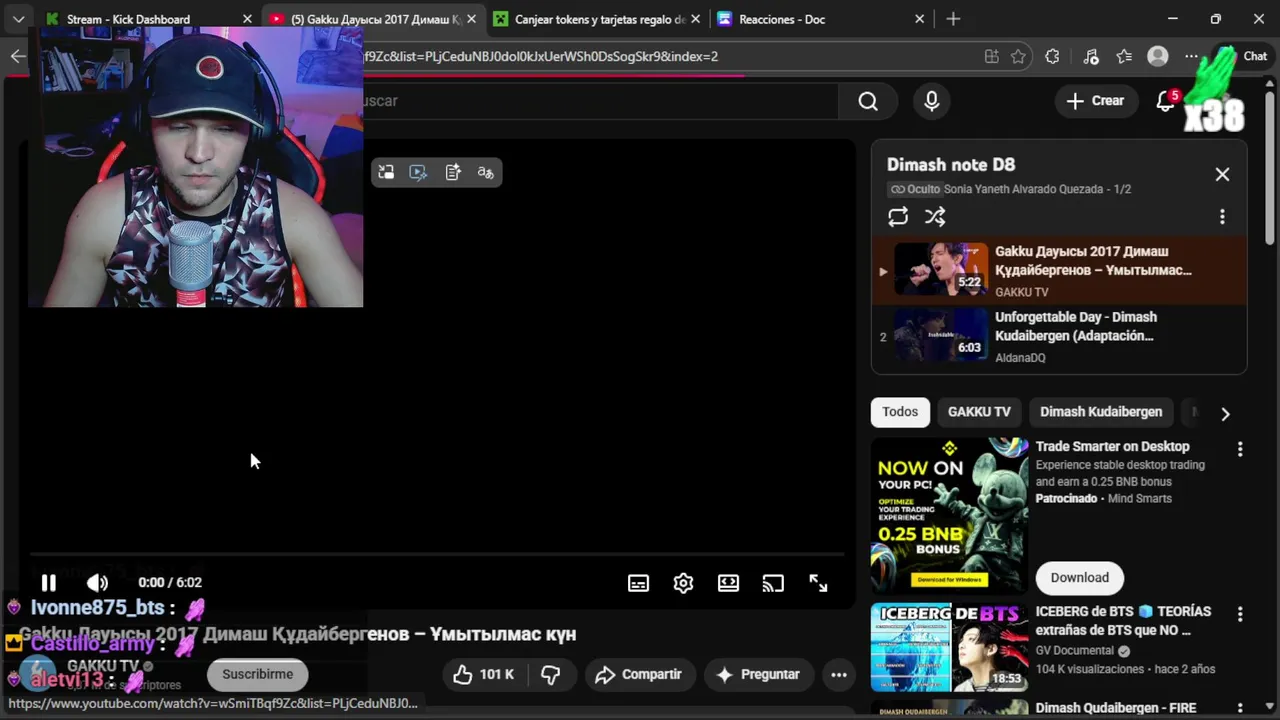Open browser settings and more menu
The height and width of the screenshot is (720, 1280).
click(1191, 57)
